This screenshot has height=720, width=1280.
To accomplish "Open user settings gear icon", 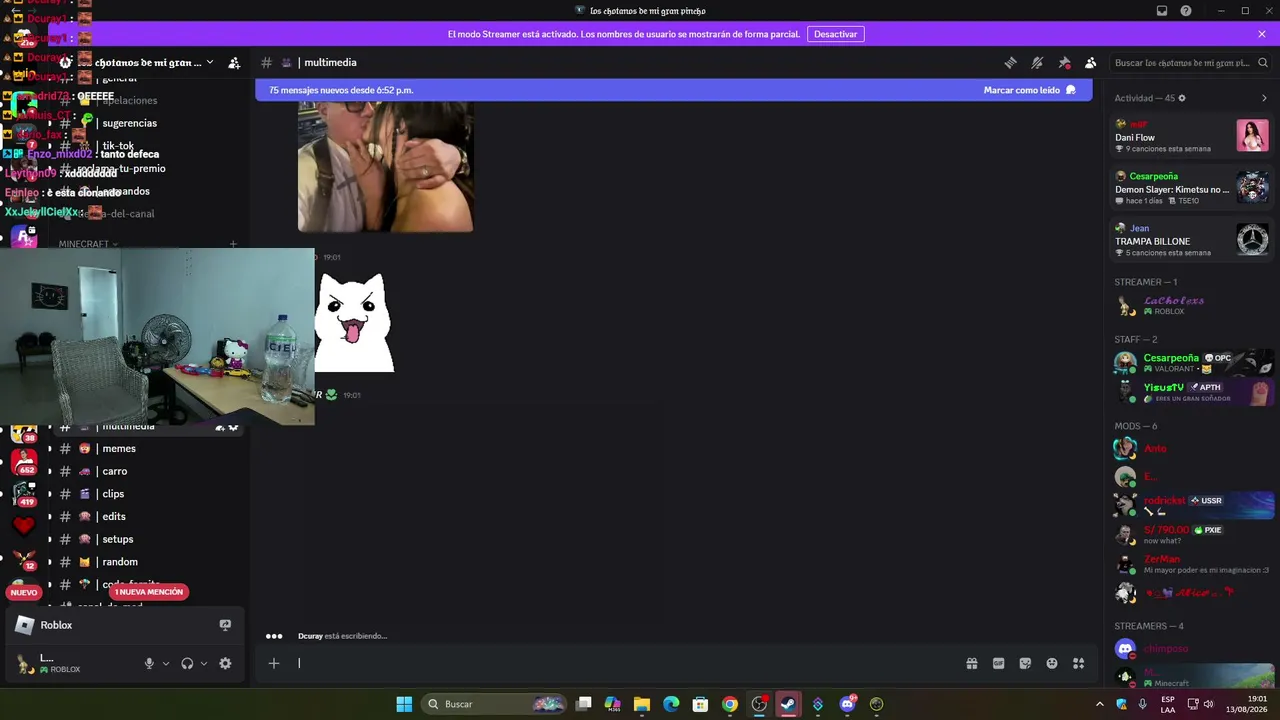I will coord(225,663).
